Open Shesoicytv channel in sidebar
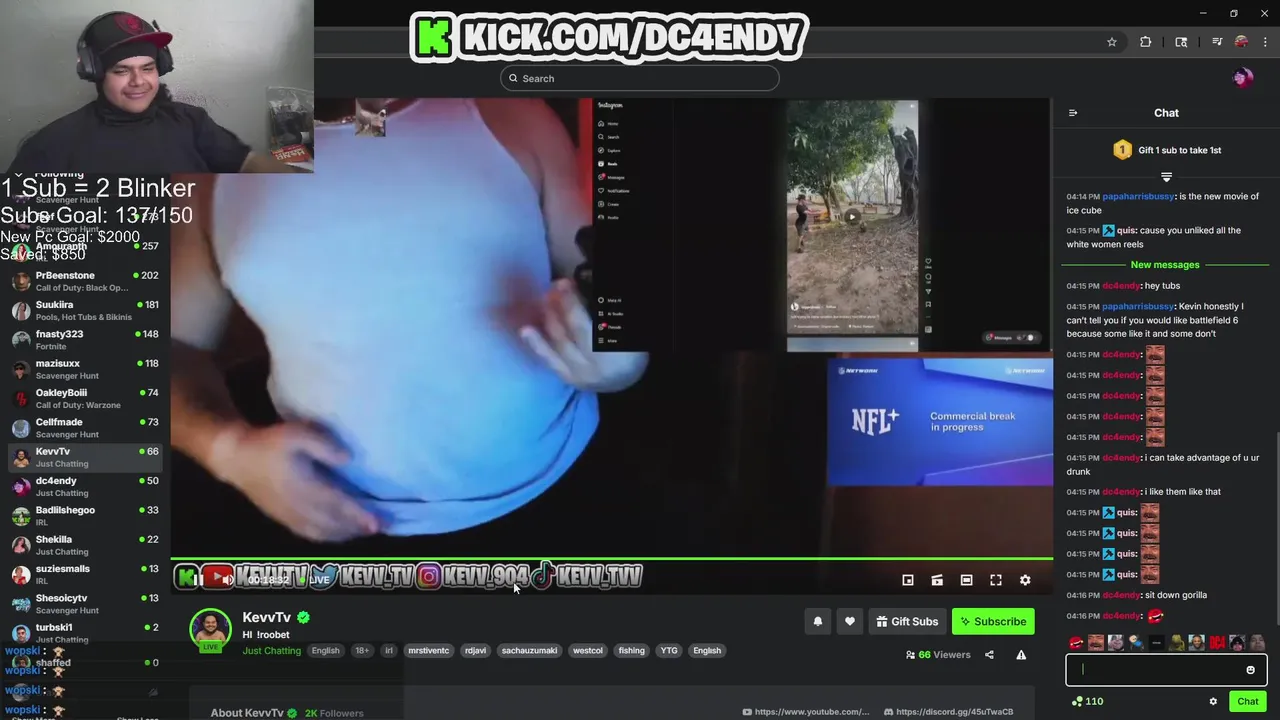This screenshot has height=720, width=1280. pyautogui.click(x=85, y=604)
